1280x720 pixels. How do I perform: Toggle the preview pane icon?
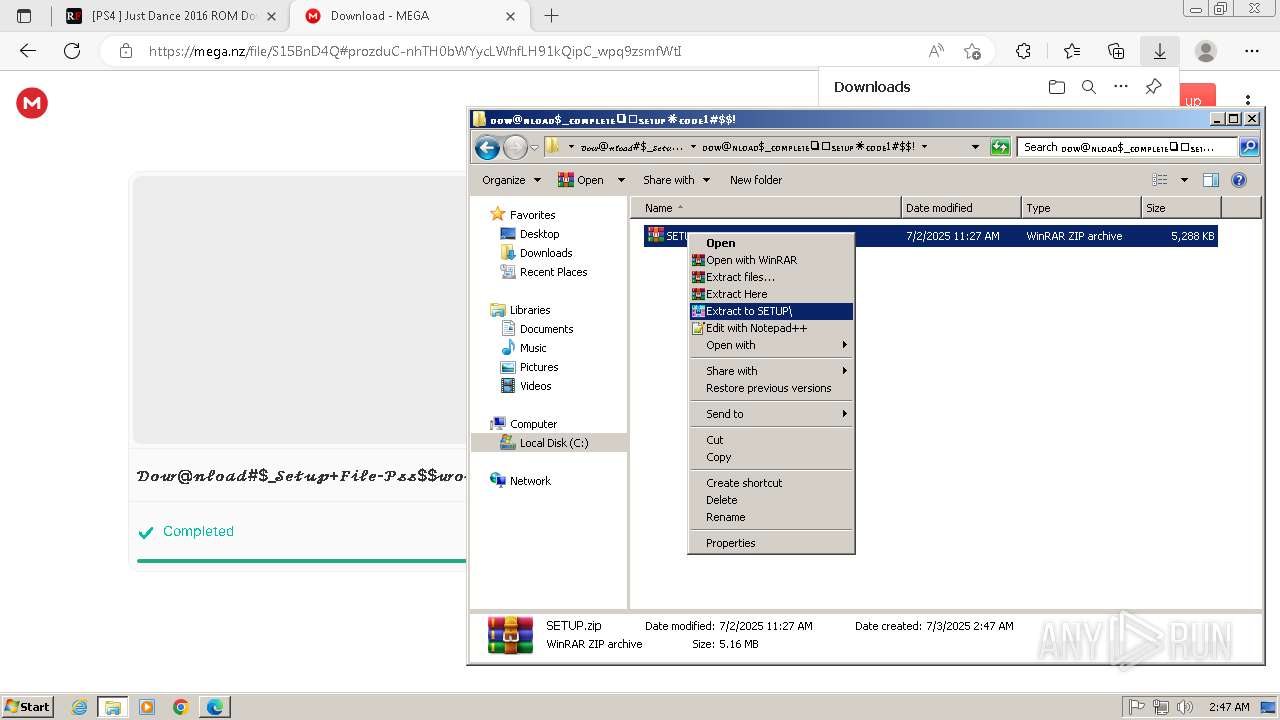click(1211, 180)
